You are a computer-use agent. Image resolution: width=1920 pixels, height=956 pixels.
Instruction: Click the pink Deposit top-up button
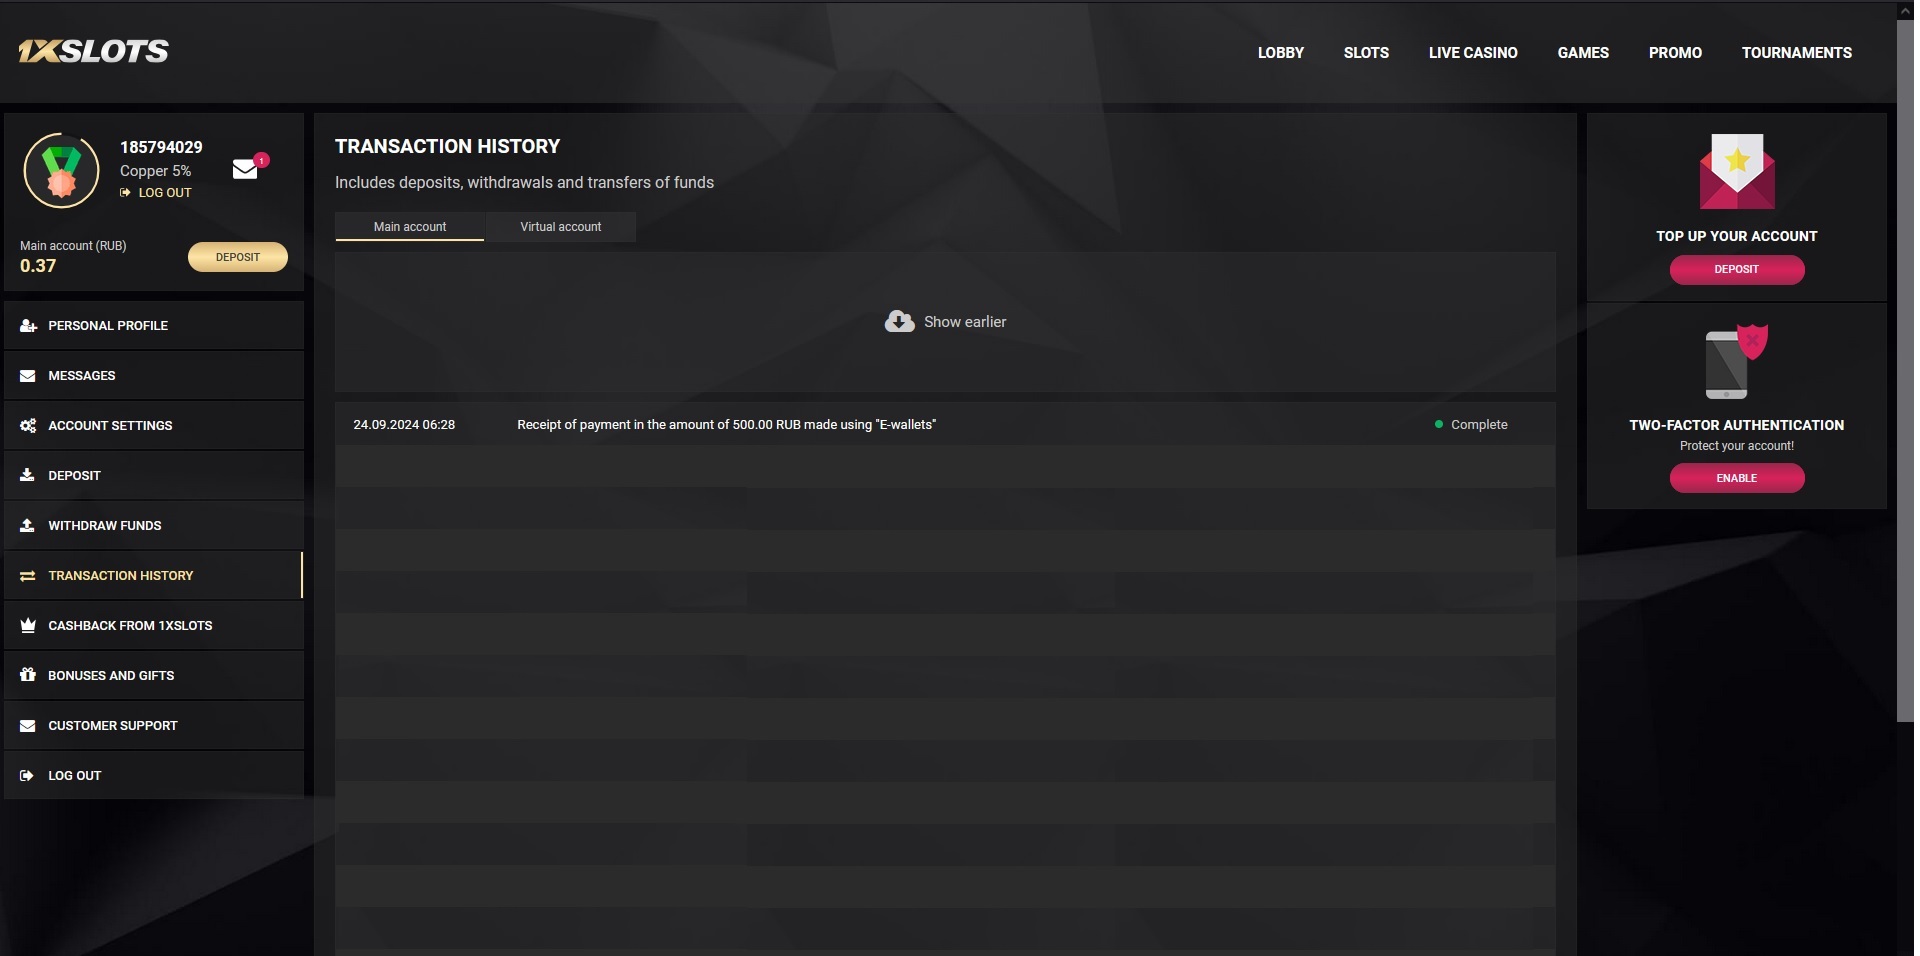1736,269
